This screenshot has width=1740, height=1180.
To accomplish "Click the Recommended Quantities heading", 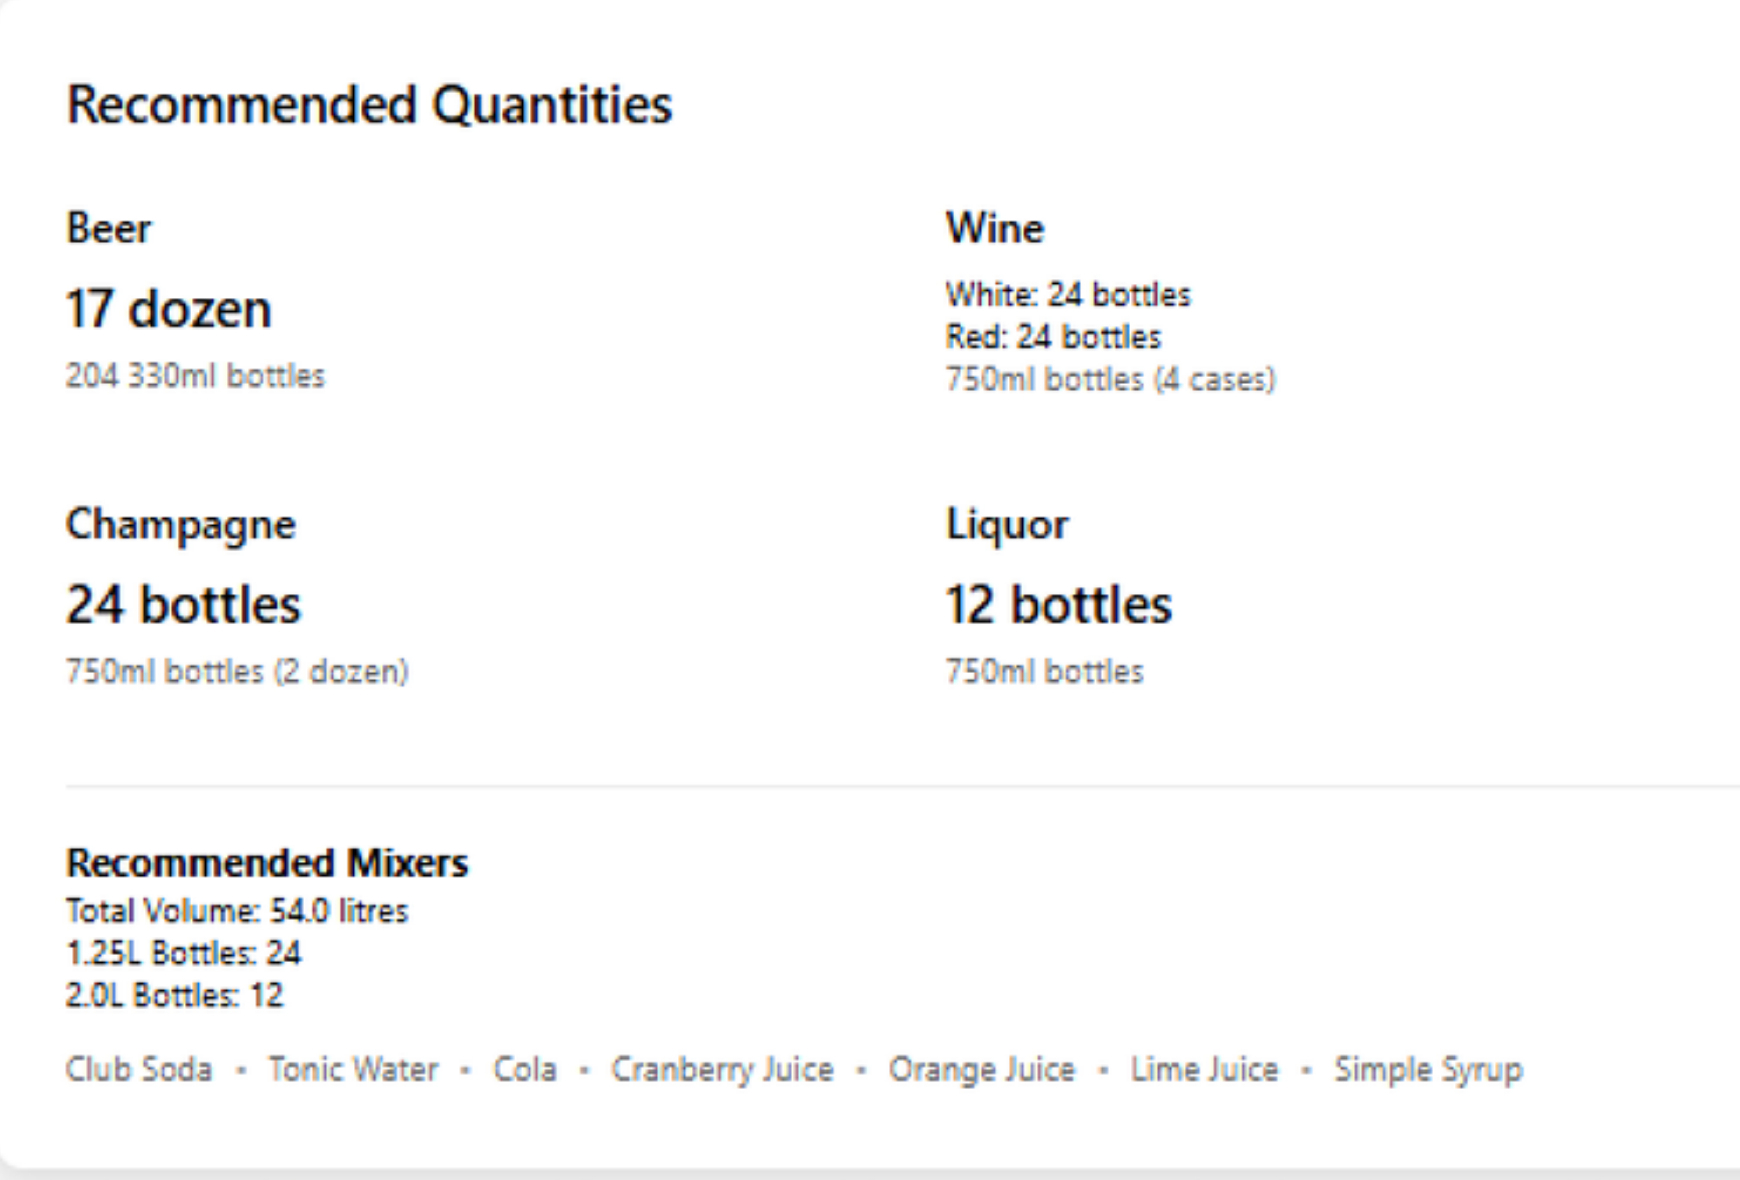I will tap(369, 105).
